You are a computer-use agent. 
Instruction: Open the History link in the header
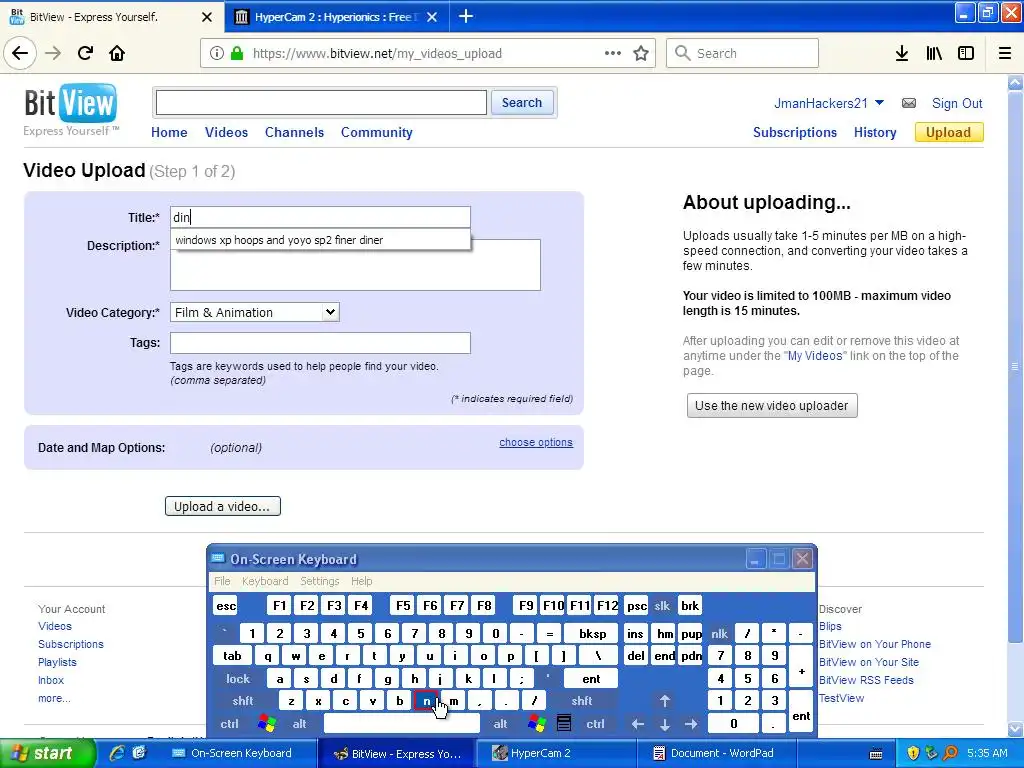(x=874, y=132)
